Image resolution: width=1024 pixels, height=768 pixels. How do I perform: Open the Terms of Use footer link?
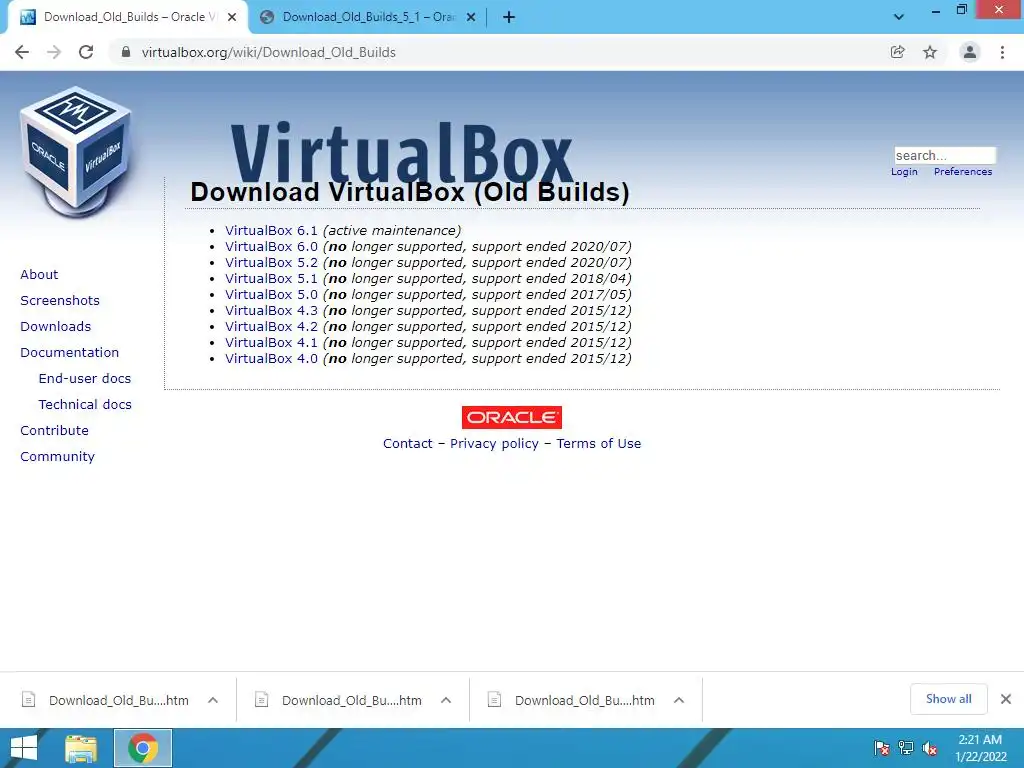coord(598,443)
